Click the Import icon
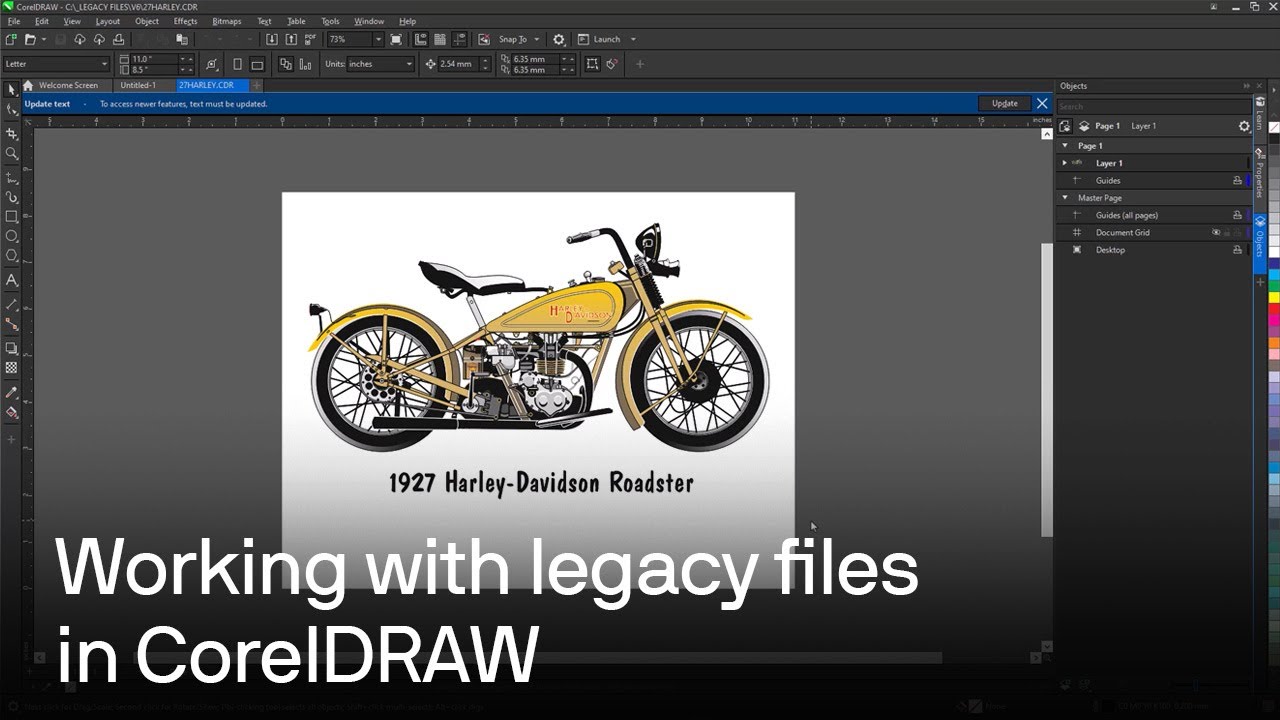Image resolution: width=1280 pixels, height=720 pixels. tap(272, 39)
